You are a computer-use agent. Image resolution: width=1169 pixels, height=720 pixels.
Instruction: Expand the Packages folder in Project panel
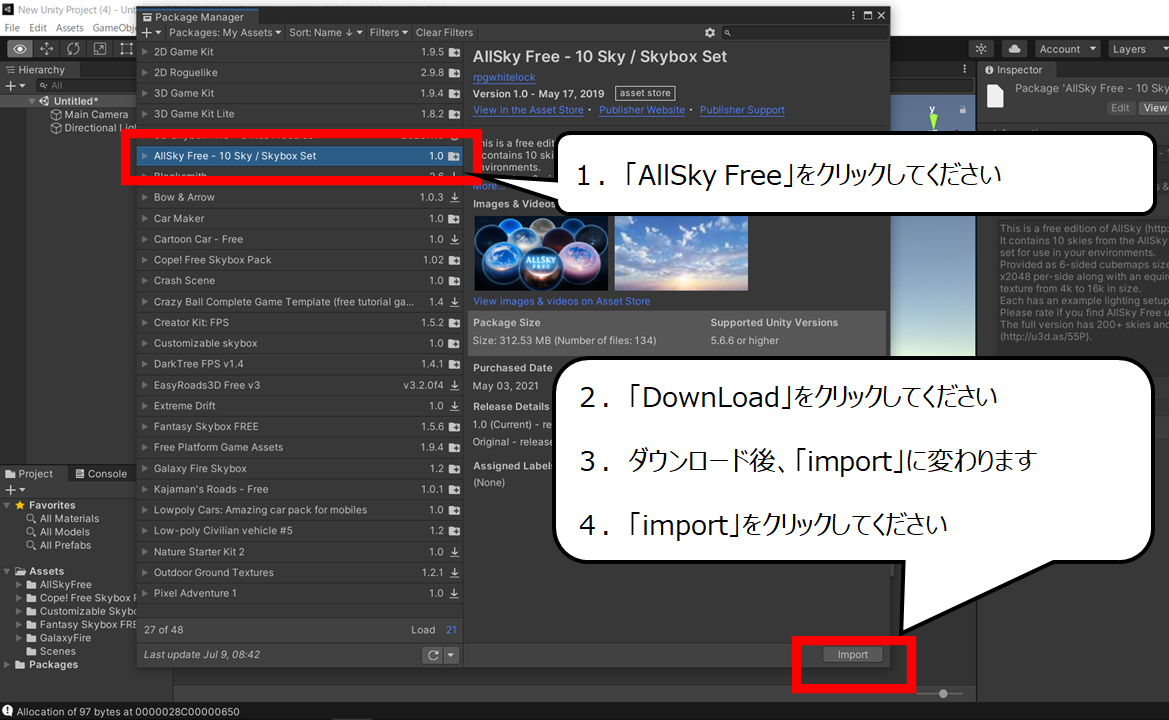(7, 665)
